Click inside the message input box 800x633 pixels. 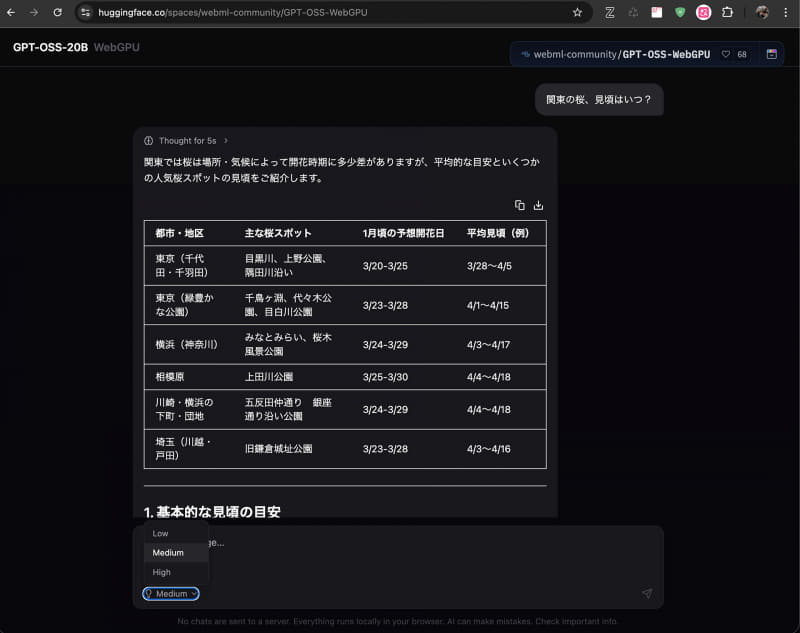400,560
